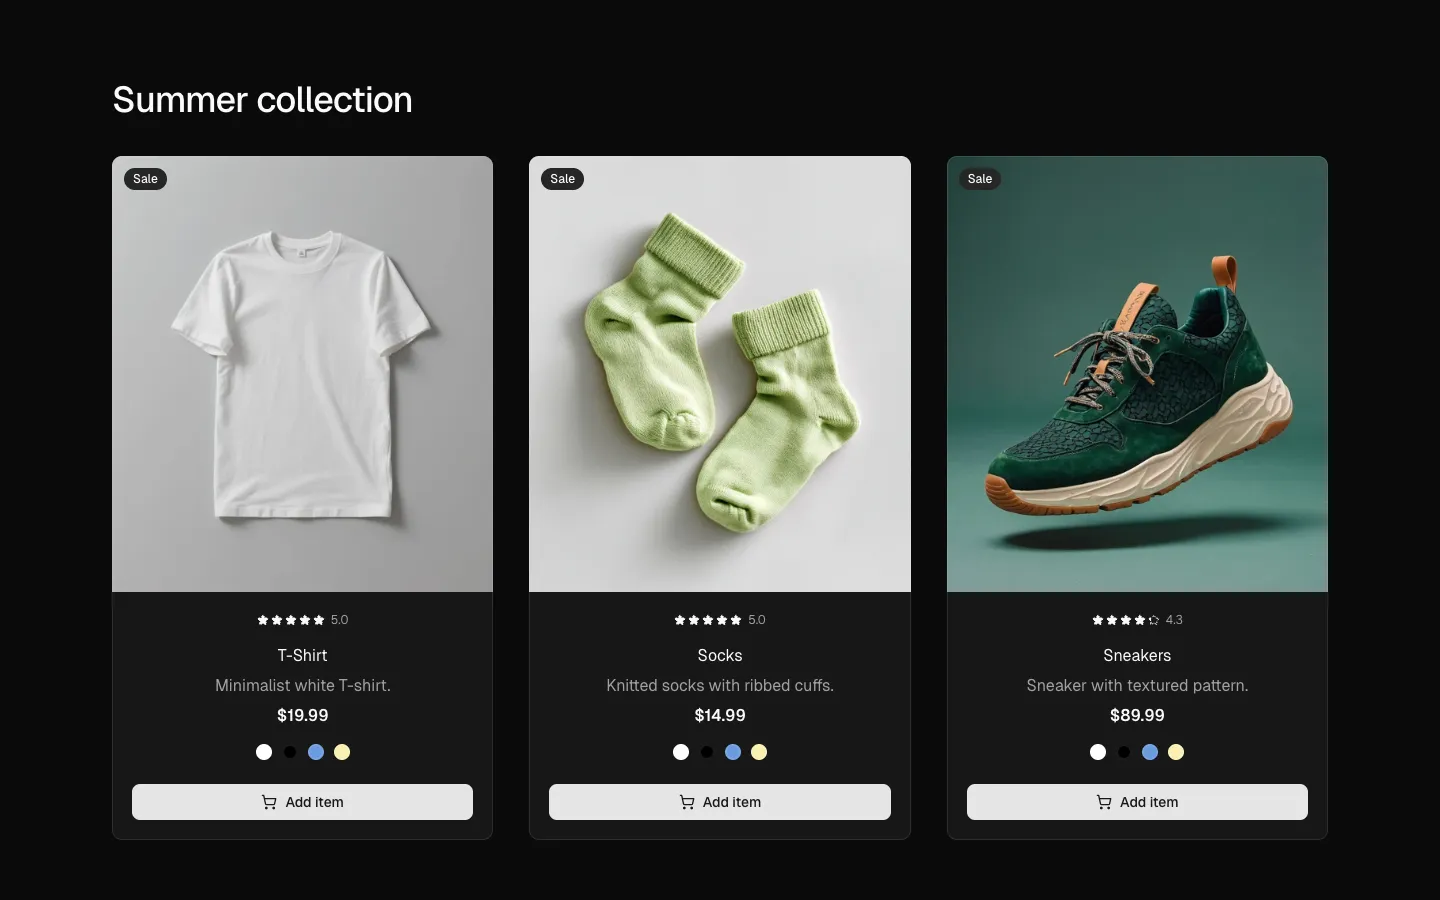
Task: Click the $89.99 price of the Sneakers
Action: 1136,715
